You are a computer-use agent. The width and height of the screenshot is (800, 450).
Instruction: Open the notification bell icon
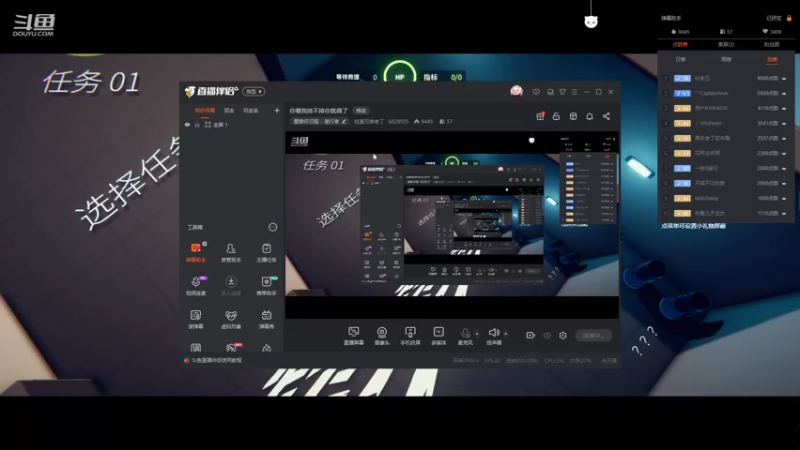[589, 116]
